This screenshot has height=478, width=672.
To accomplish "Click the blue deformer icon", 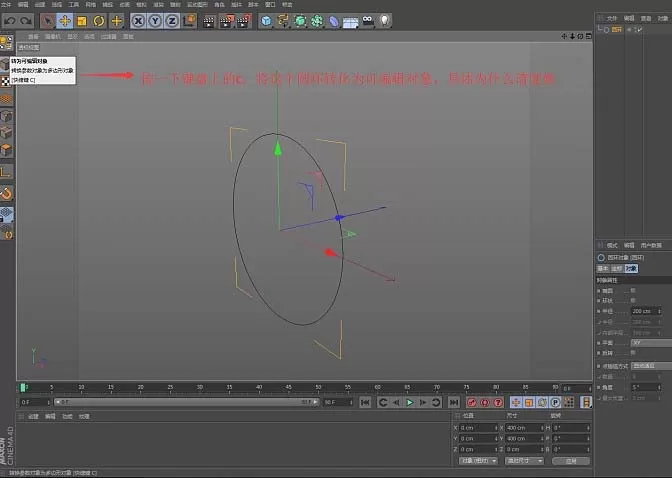I will pyautogui.click(x=334, y=21).
